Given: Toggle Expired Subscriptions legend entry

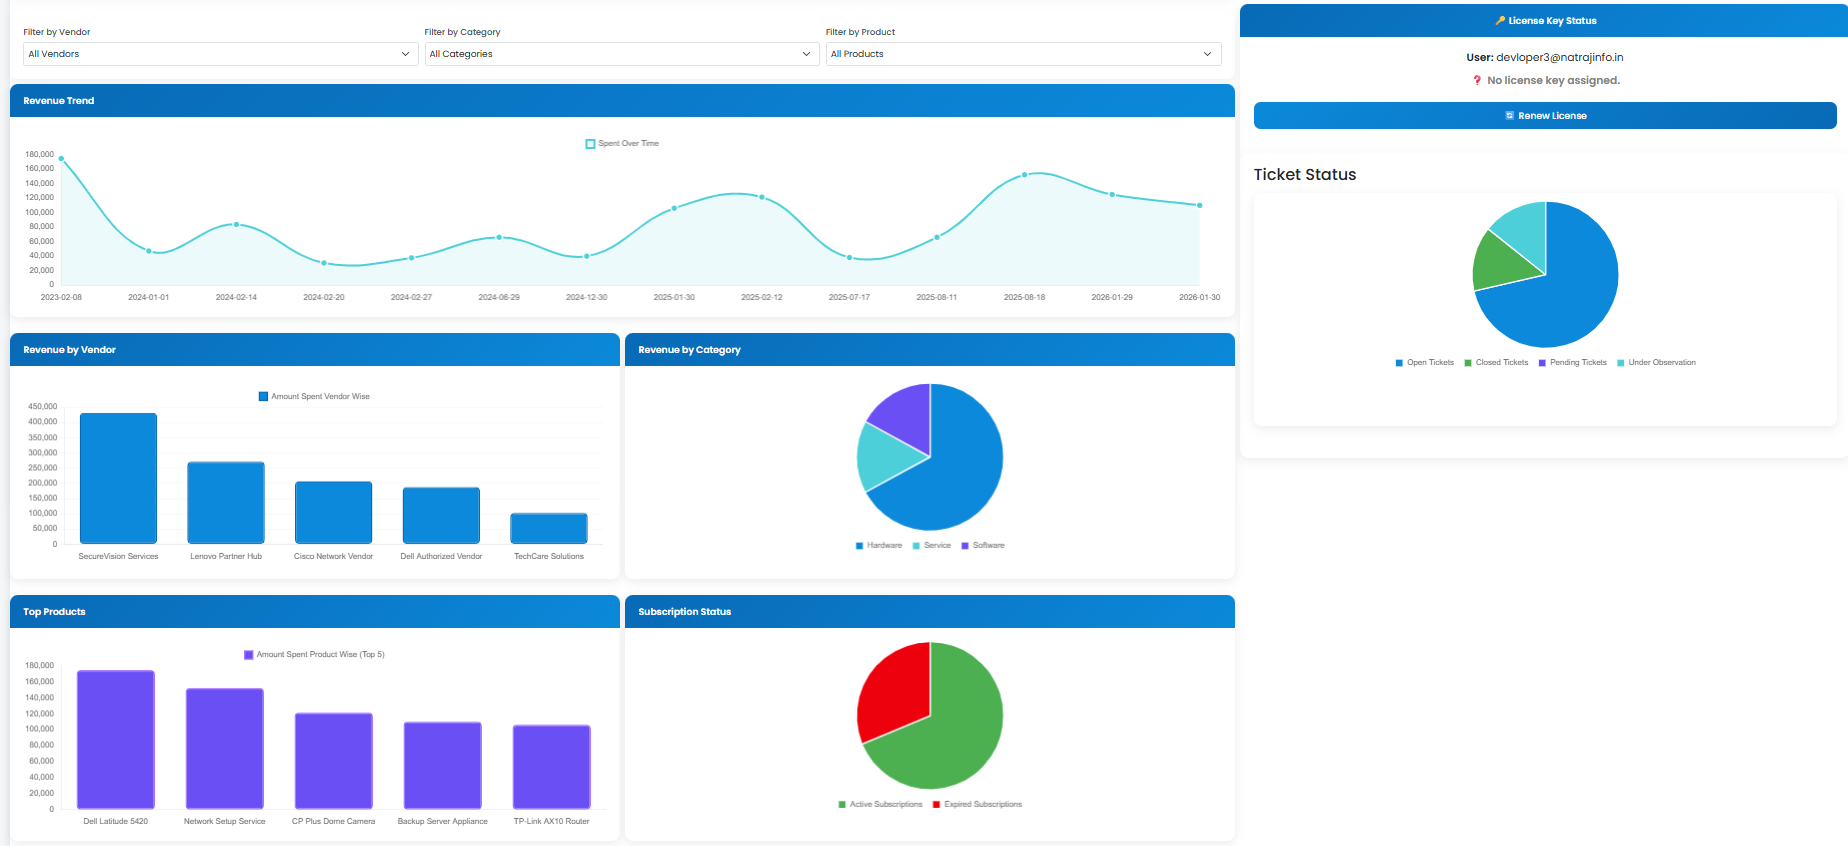Looking at the screenshot, I should click(978, 805).
